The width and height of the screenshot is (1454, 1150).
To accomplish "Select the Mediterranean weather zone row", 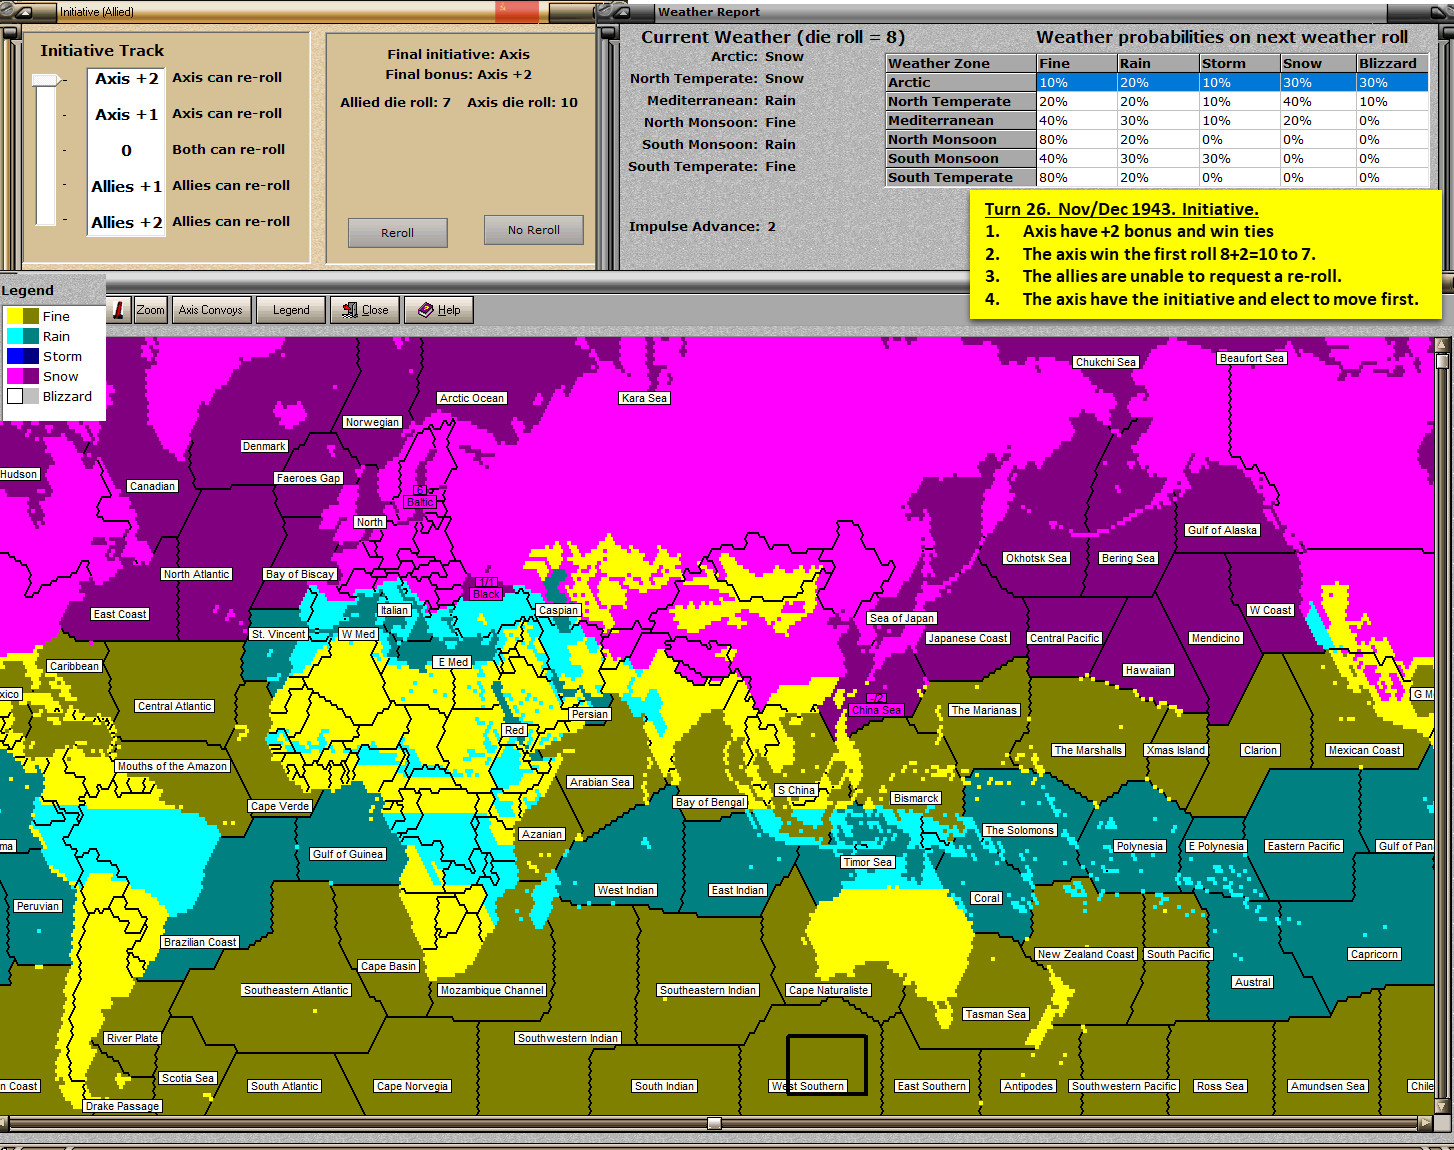I will [x=1157, y=120].
